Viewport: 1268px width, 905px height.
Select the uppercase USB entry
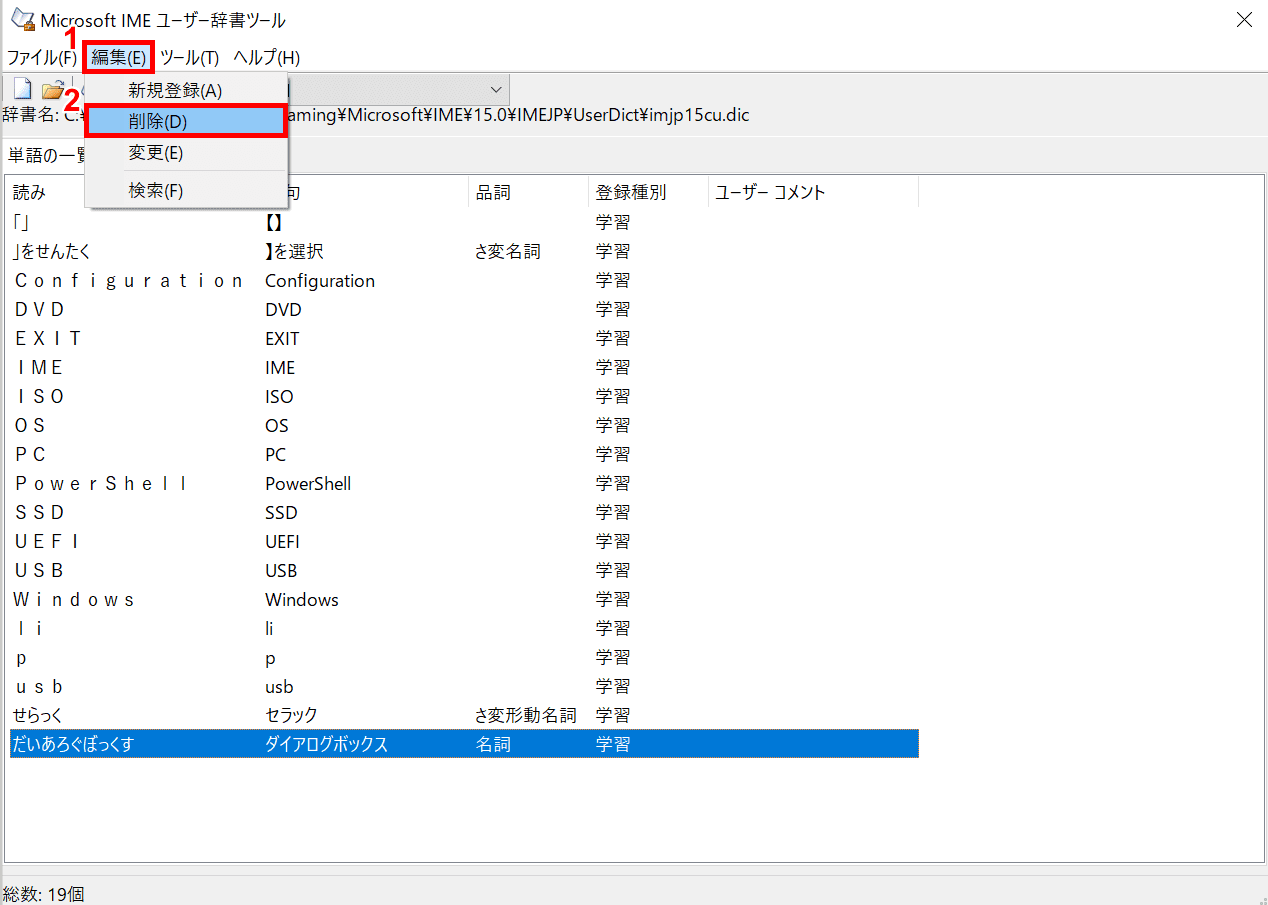[x=464, y=571]
